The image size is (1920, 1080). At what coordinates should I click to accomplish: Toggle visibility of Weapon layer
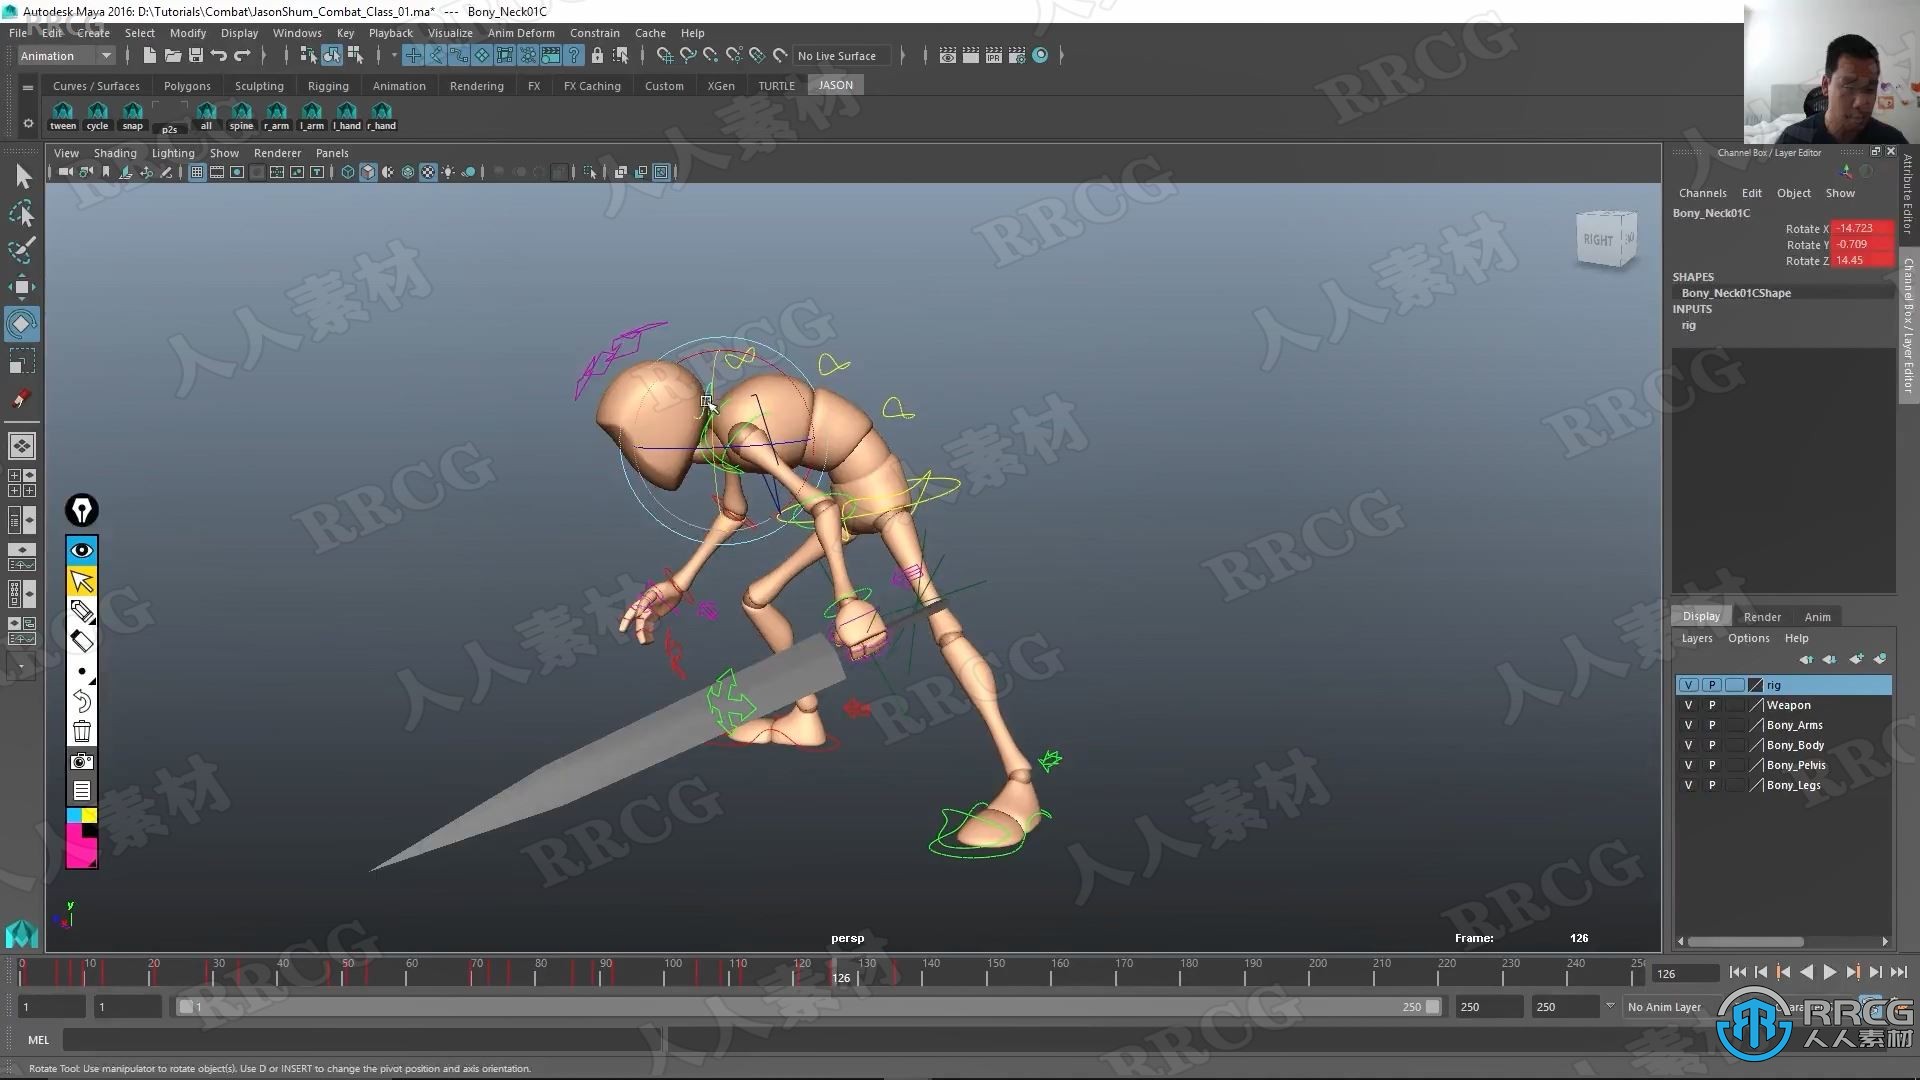1688,704
